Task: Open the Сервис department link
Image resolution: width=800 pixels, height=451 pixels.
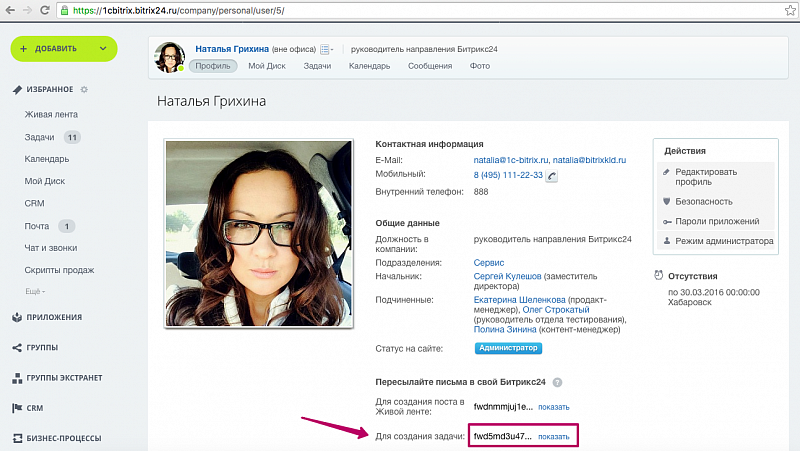Action: (489, 263)
